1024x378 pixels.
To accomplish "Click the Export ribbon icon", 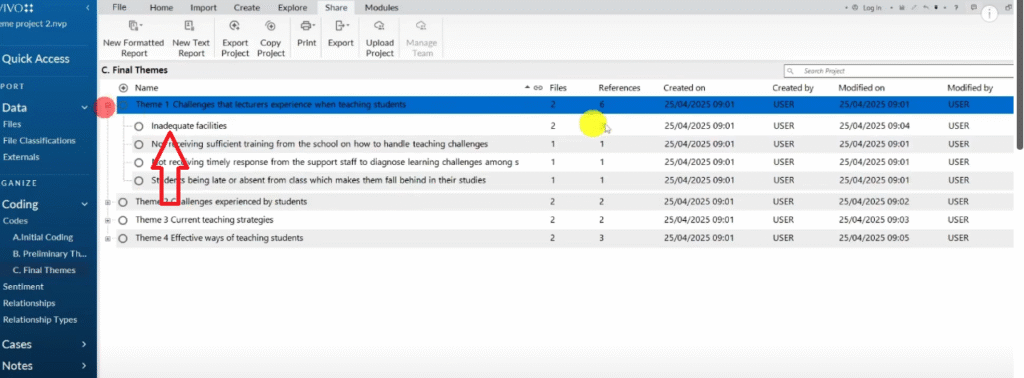I will click(340, 26).
